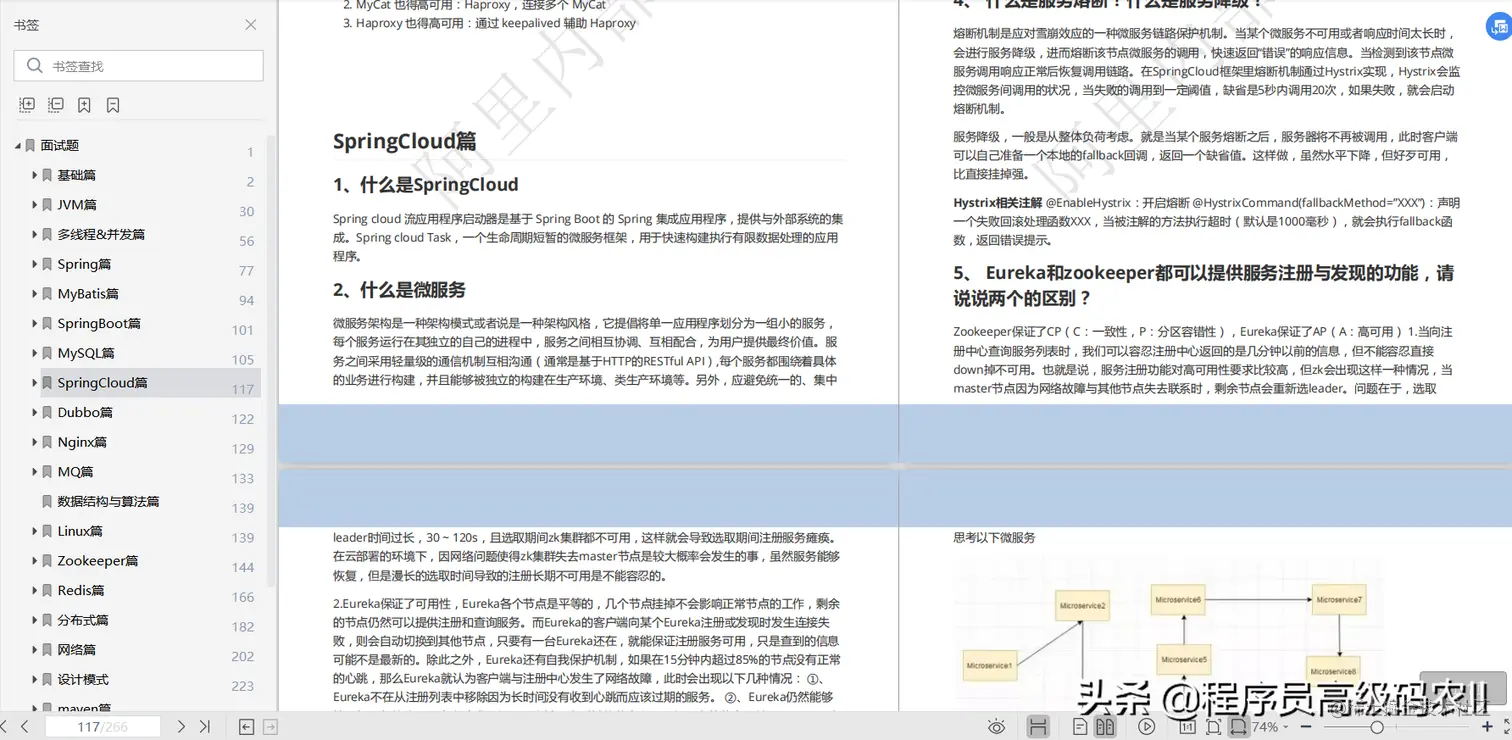Image resolution: width=1512 pixels, height=740 pixels.
Task: Expand the SpringBoot篇 bookmark
Action: (x=35, y=323)
